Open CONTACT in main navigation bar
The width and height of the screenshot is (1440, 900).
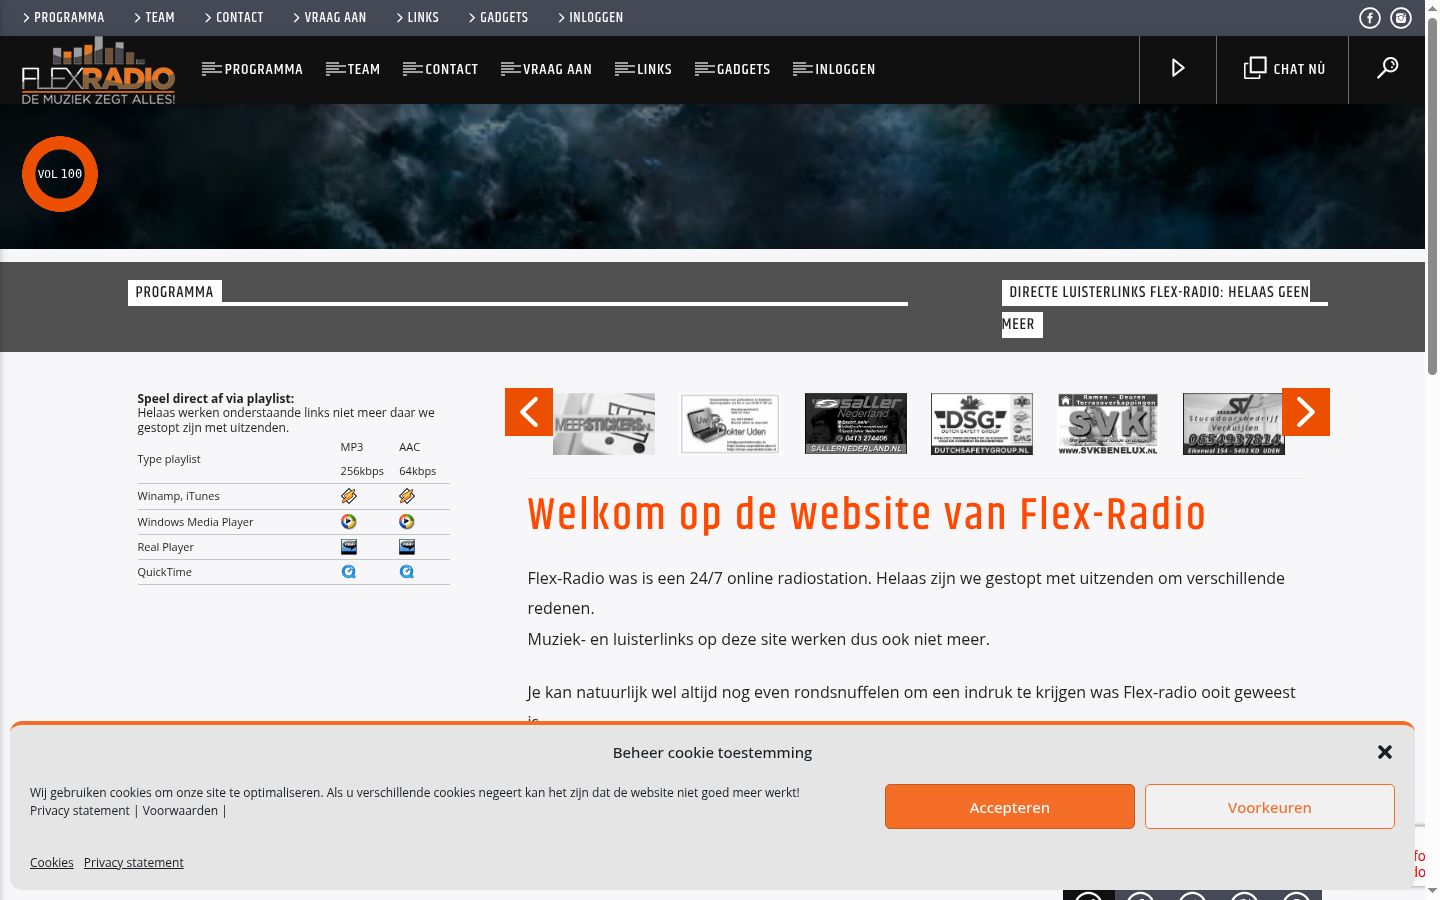441,69
